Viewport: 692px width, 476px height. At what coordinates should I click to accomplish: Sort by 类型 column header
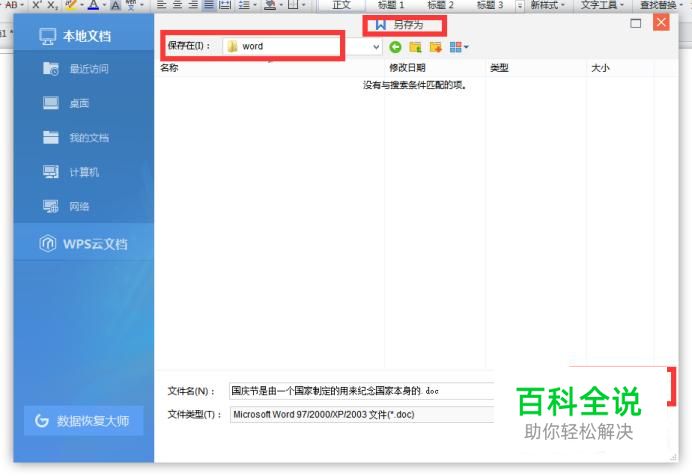[x=499, y=68]
